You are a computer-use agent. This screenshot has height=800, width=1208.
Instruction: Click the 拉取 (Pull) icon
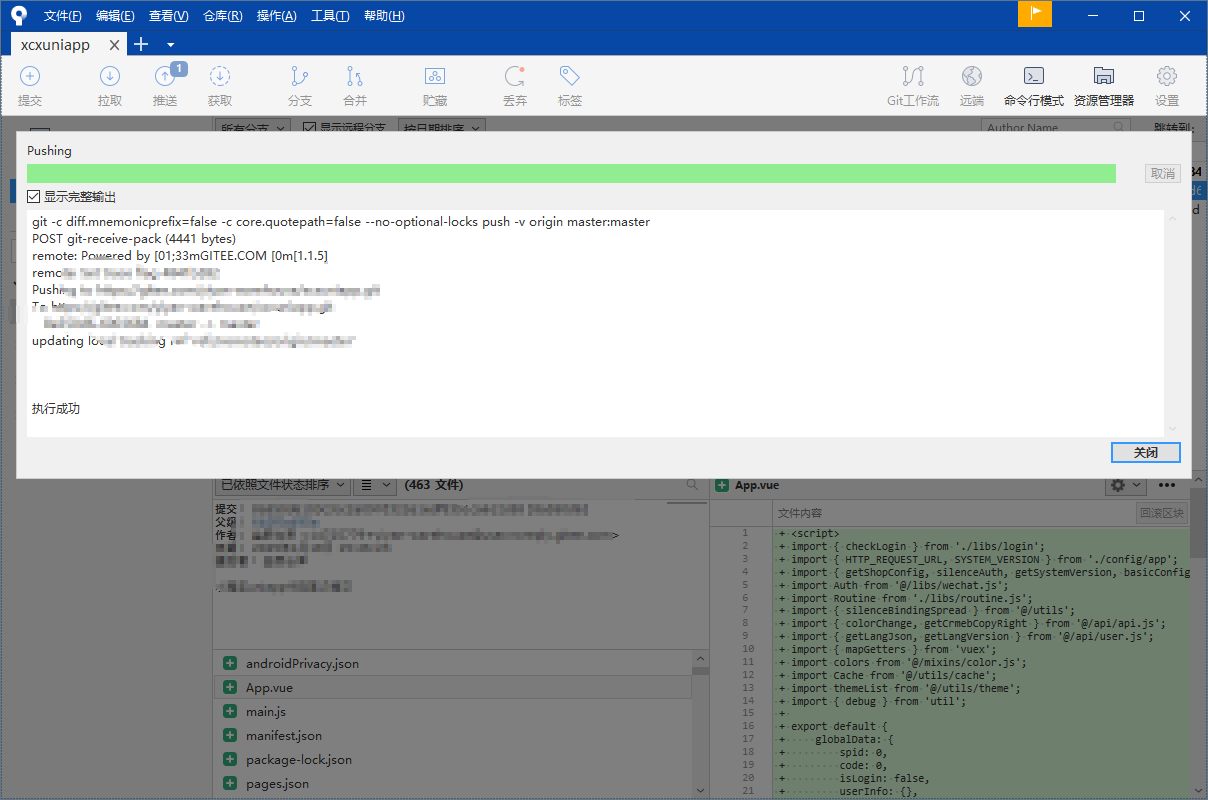click(110, 84)
